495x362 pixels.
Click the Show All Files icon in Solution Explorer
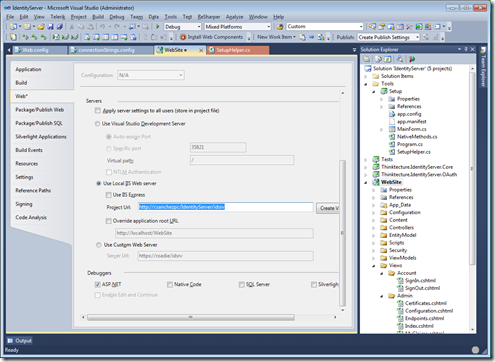[378, 59]
